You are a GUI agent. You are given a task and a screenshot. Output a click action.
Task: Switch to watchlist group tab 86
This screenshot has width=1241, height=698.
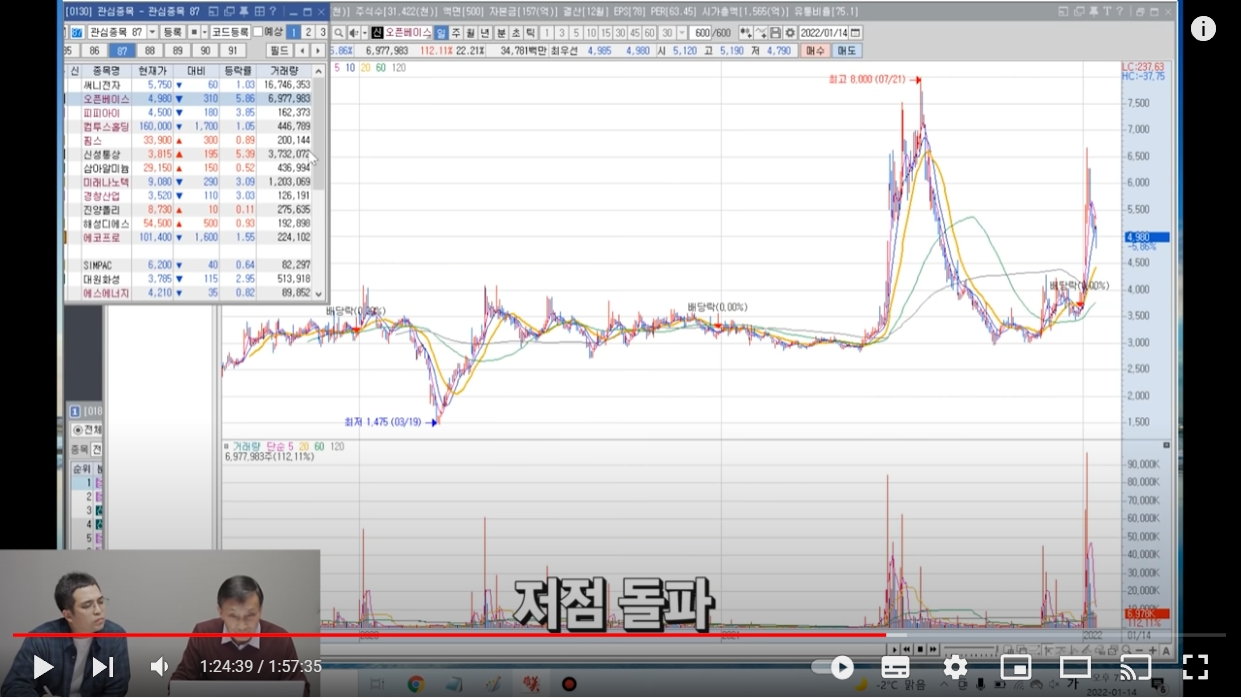(x=94, y=50)
